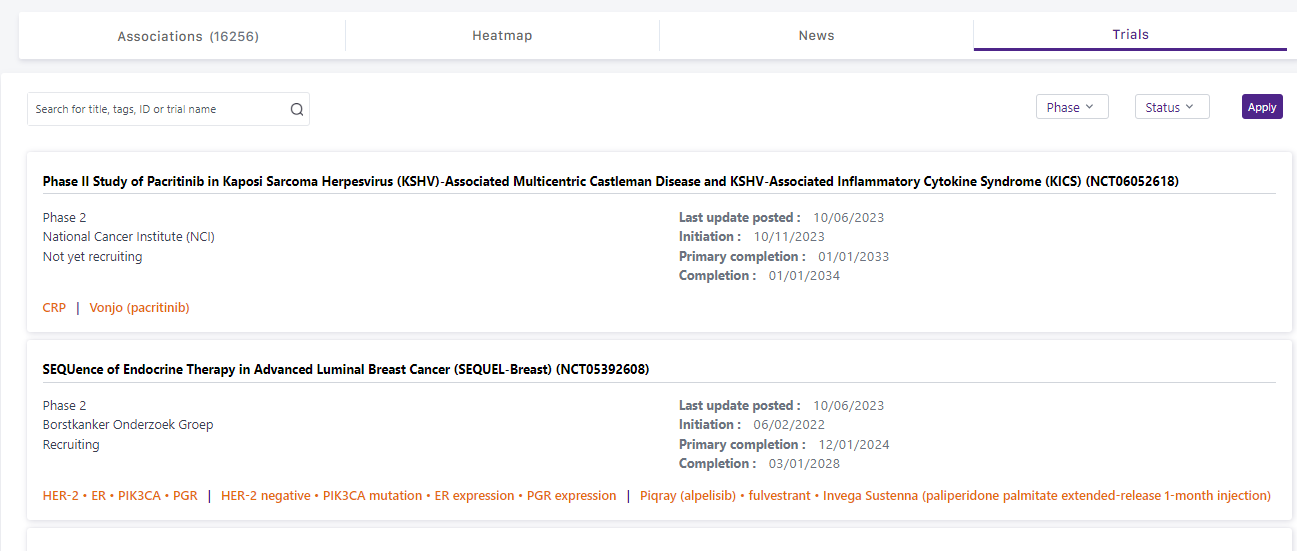Open the Heatmap tab
Viewport: 1297px width, 551px height.
[502, 36]
